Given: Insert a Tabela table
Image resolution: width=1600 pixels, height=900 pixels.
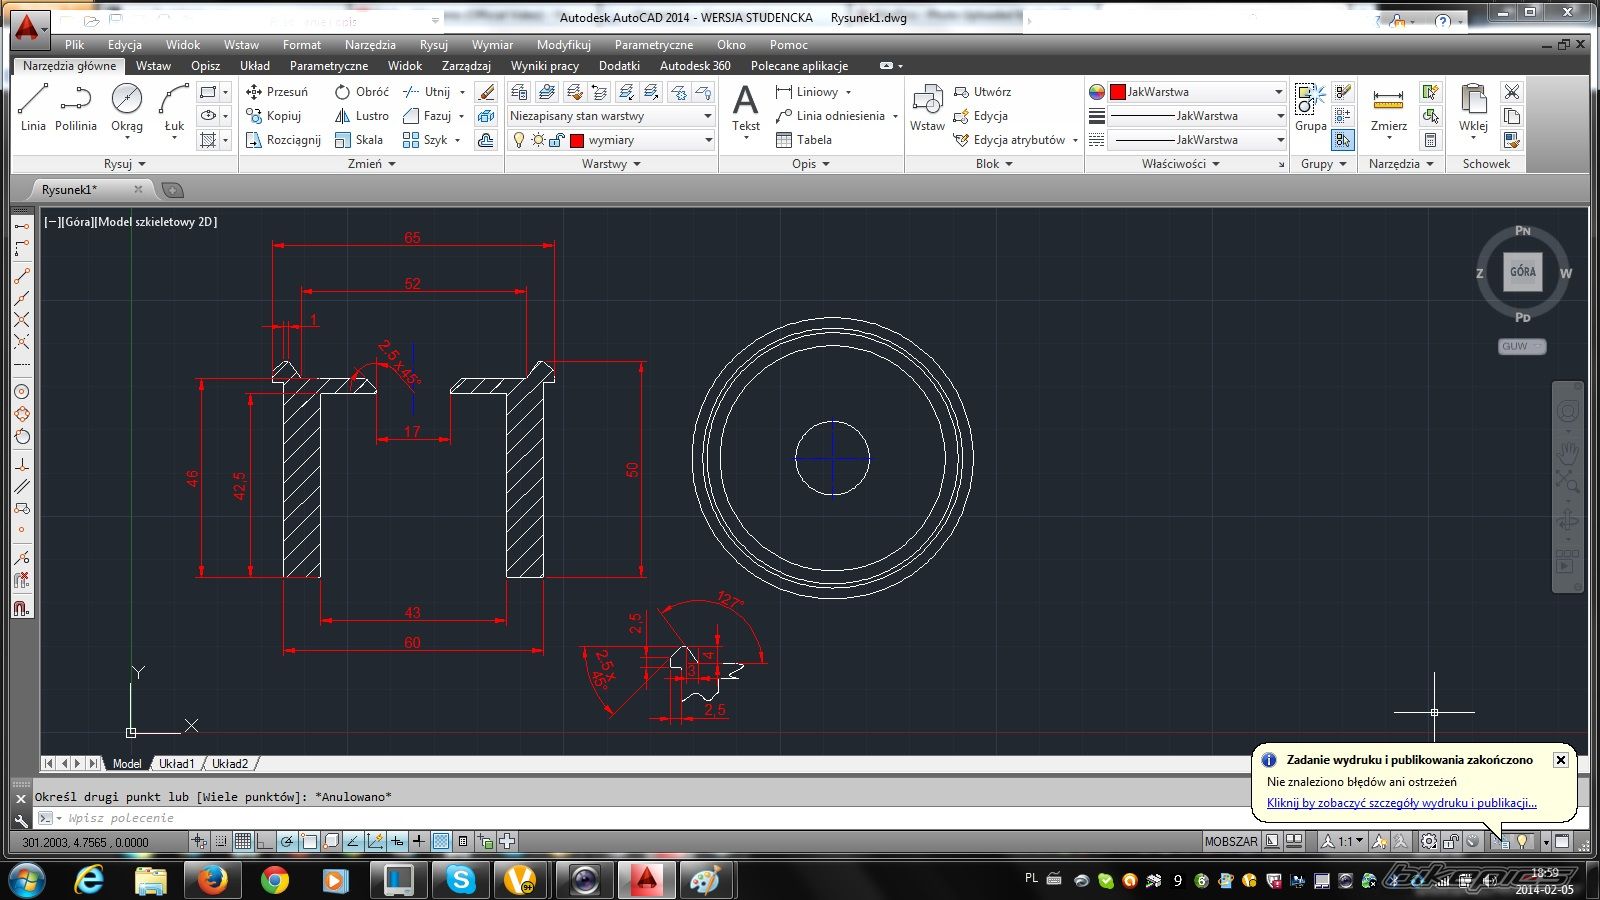Looking at the screenshot, I should pyautogui.click(x=804, y=140).
